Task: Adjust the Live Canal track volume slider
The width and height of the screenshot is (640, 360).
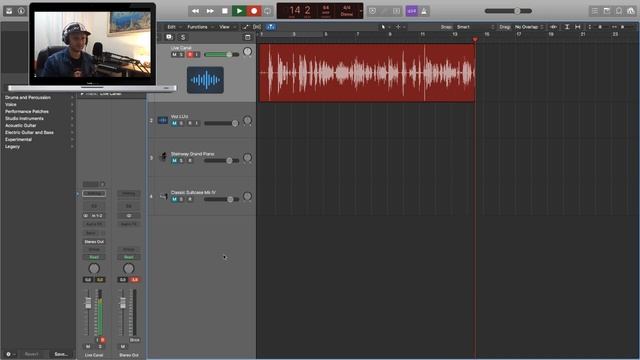Action: (222, 54)
